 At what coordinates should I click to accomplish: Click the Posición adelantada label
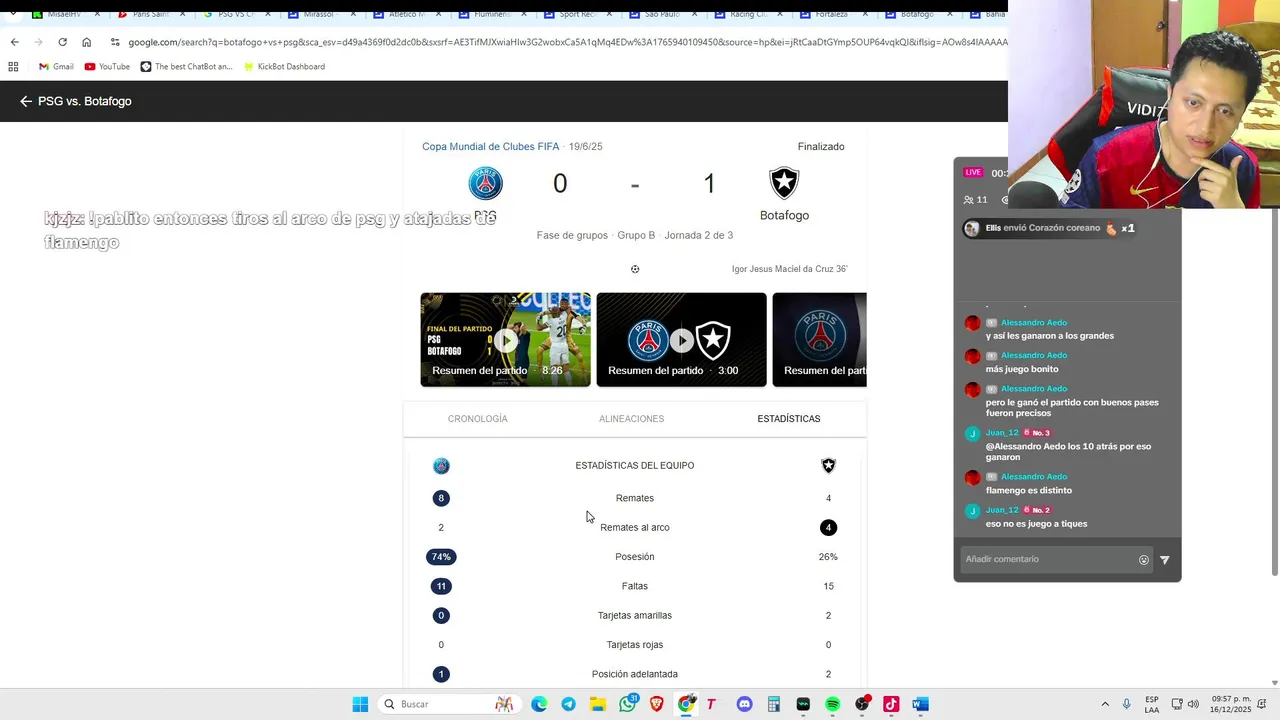[x=635, y=674]
